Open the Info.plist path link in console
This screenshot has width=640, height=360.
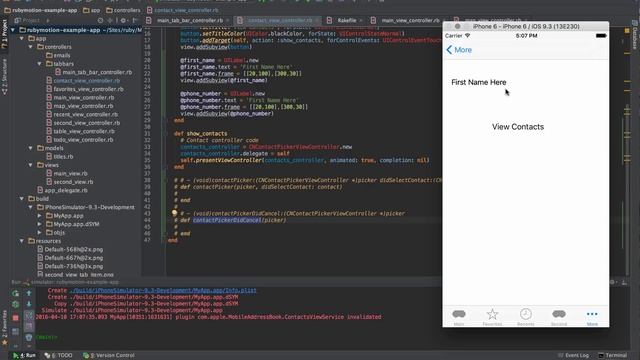163,291
